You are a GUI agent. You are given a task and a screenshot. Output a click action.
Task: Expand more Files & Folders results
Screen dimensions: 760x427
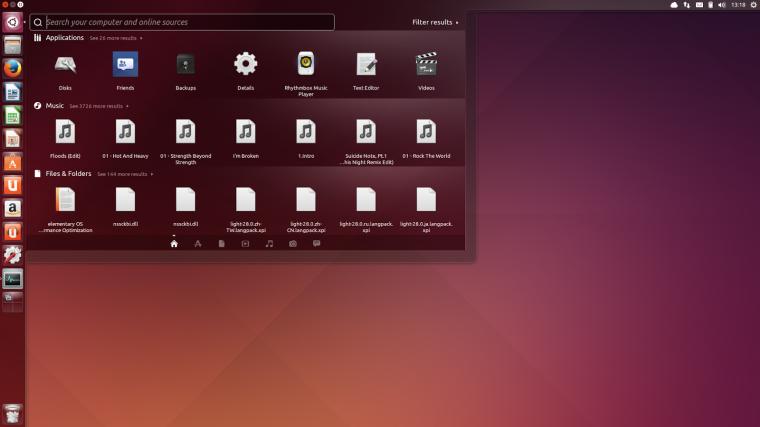coord(125,174)
